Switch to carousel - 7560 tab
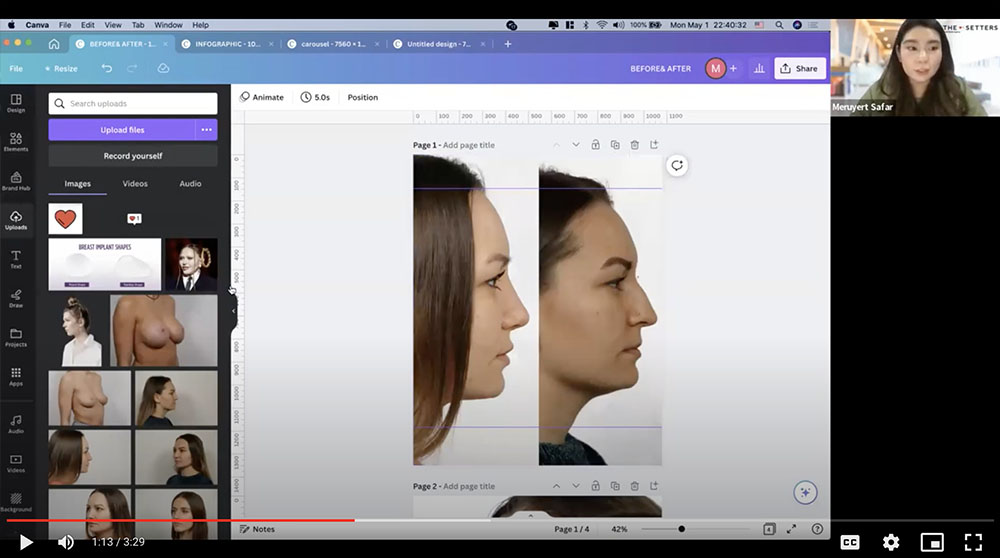Screen dimensions: 1000x558 333,44
